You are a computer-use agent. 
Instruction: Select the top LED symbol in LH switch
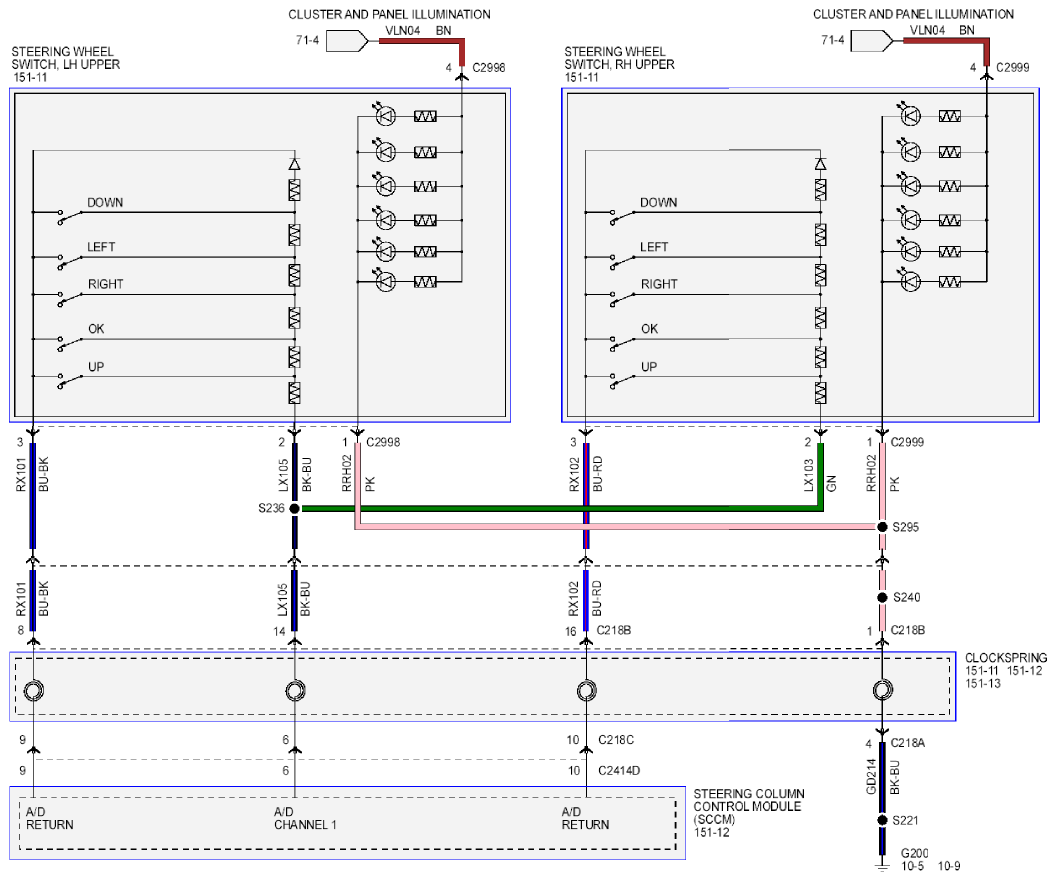coord(385,116)
